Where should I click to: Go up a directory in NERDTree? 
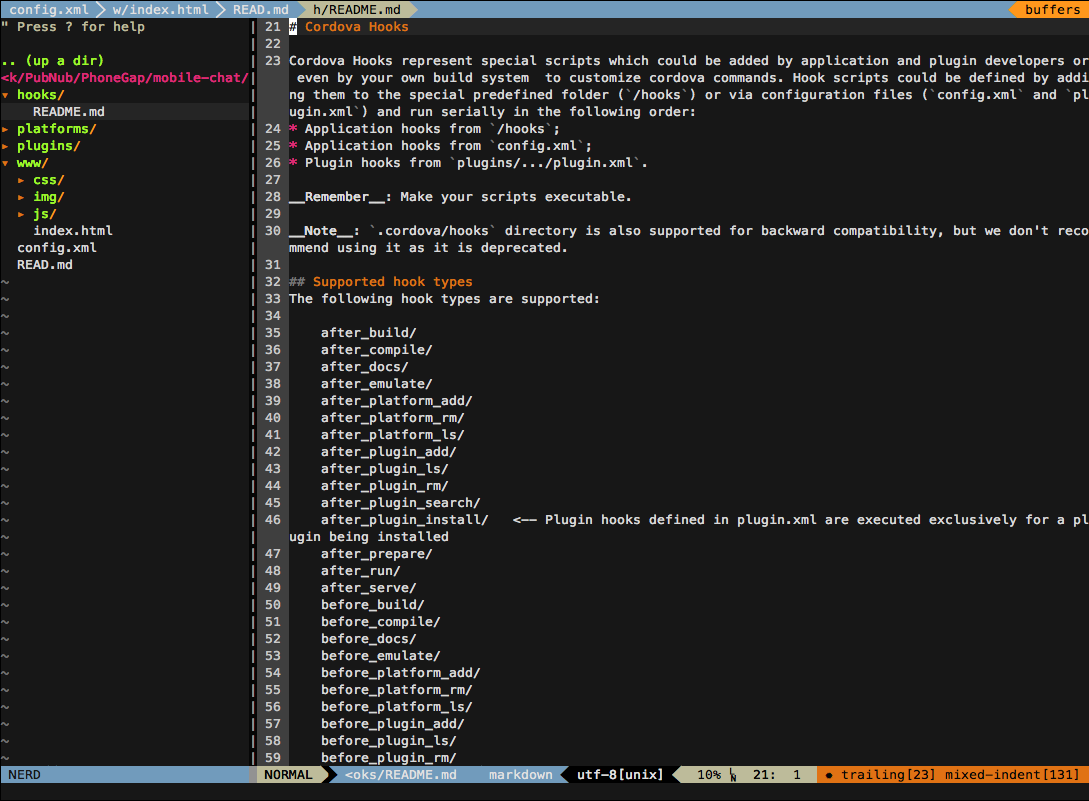pyautogui.click(x=52, y=61)
